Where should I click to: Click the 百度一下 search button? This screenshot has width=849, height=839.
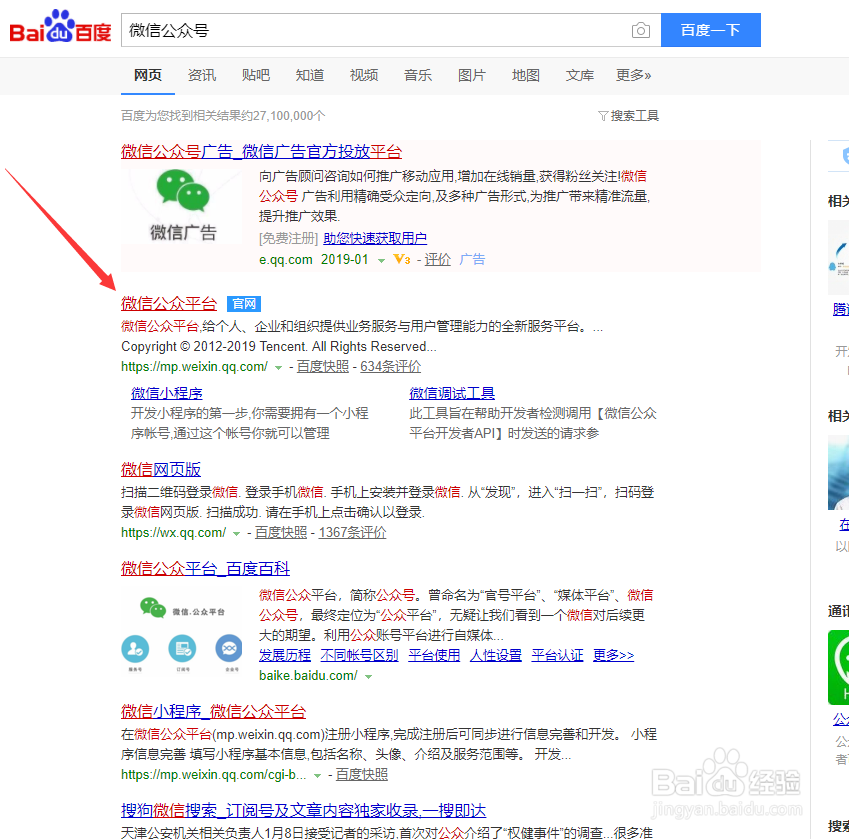click(710, 30)
